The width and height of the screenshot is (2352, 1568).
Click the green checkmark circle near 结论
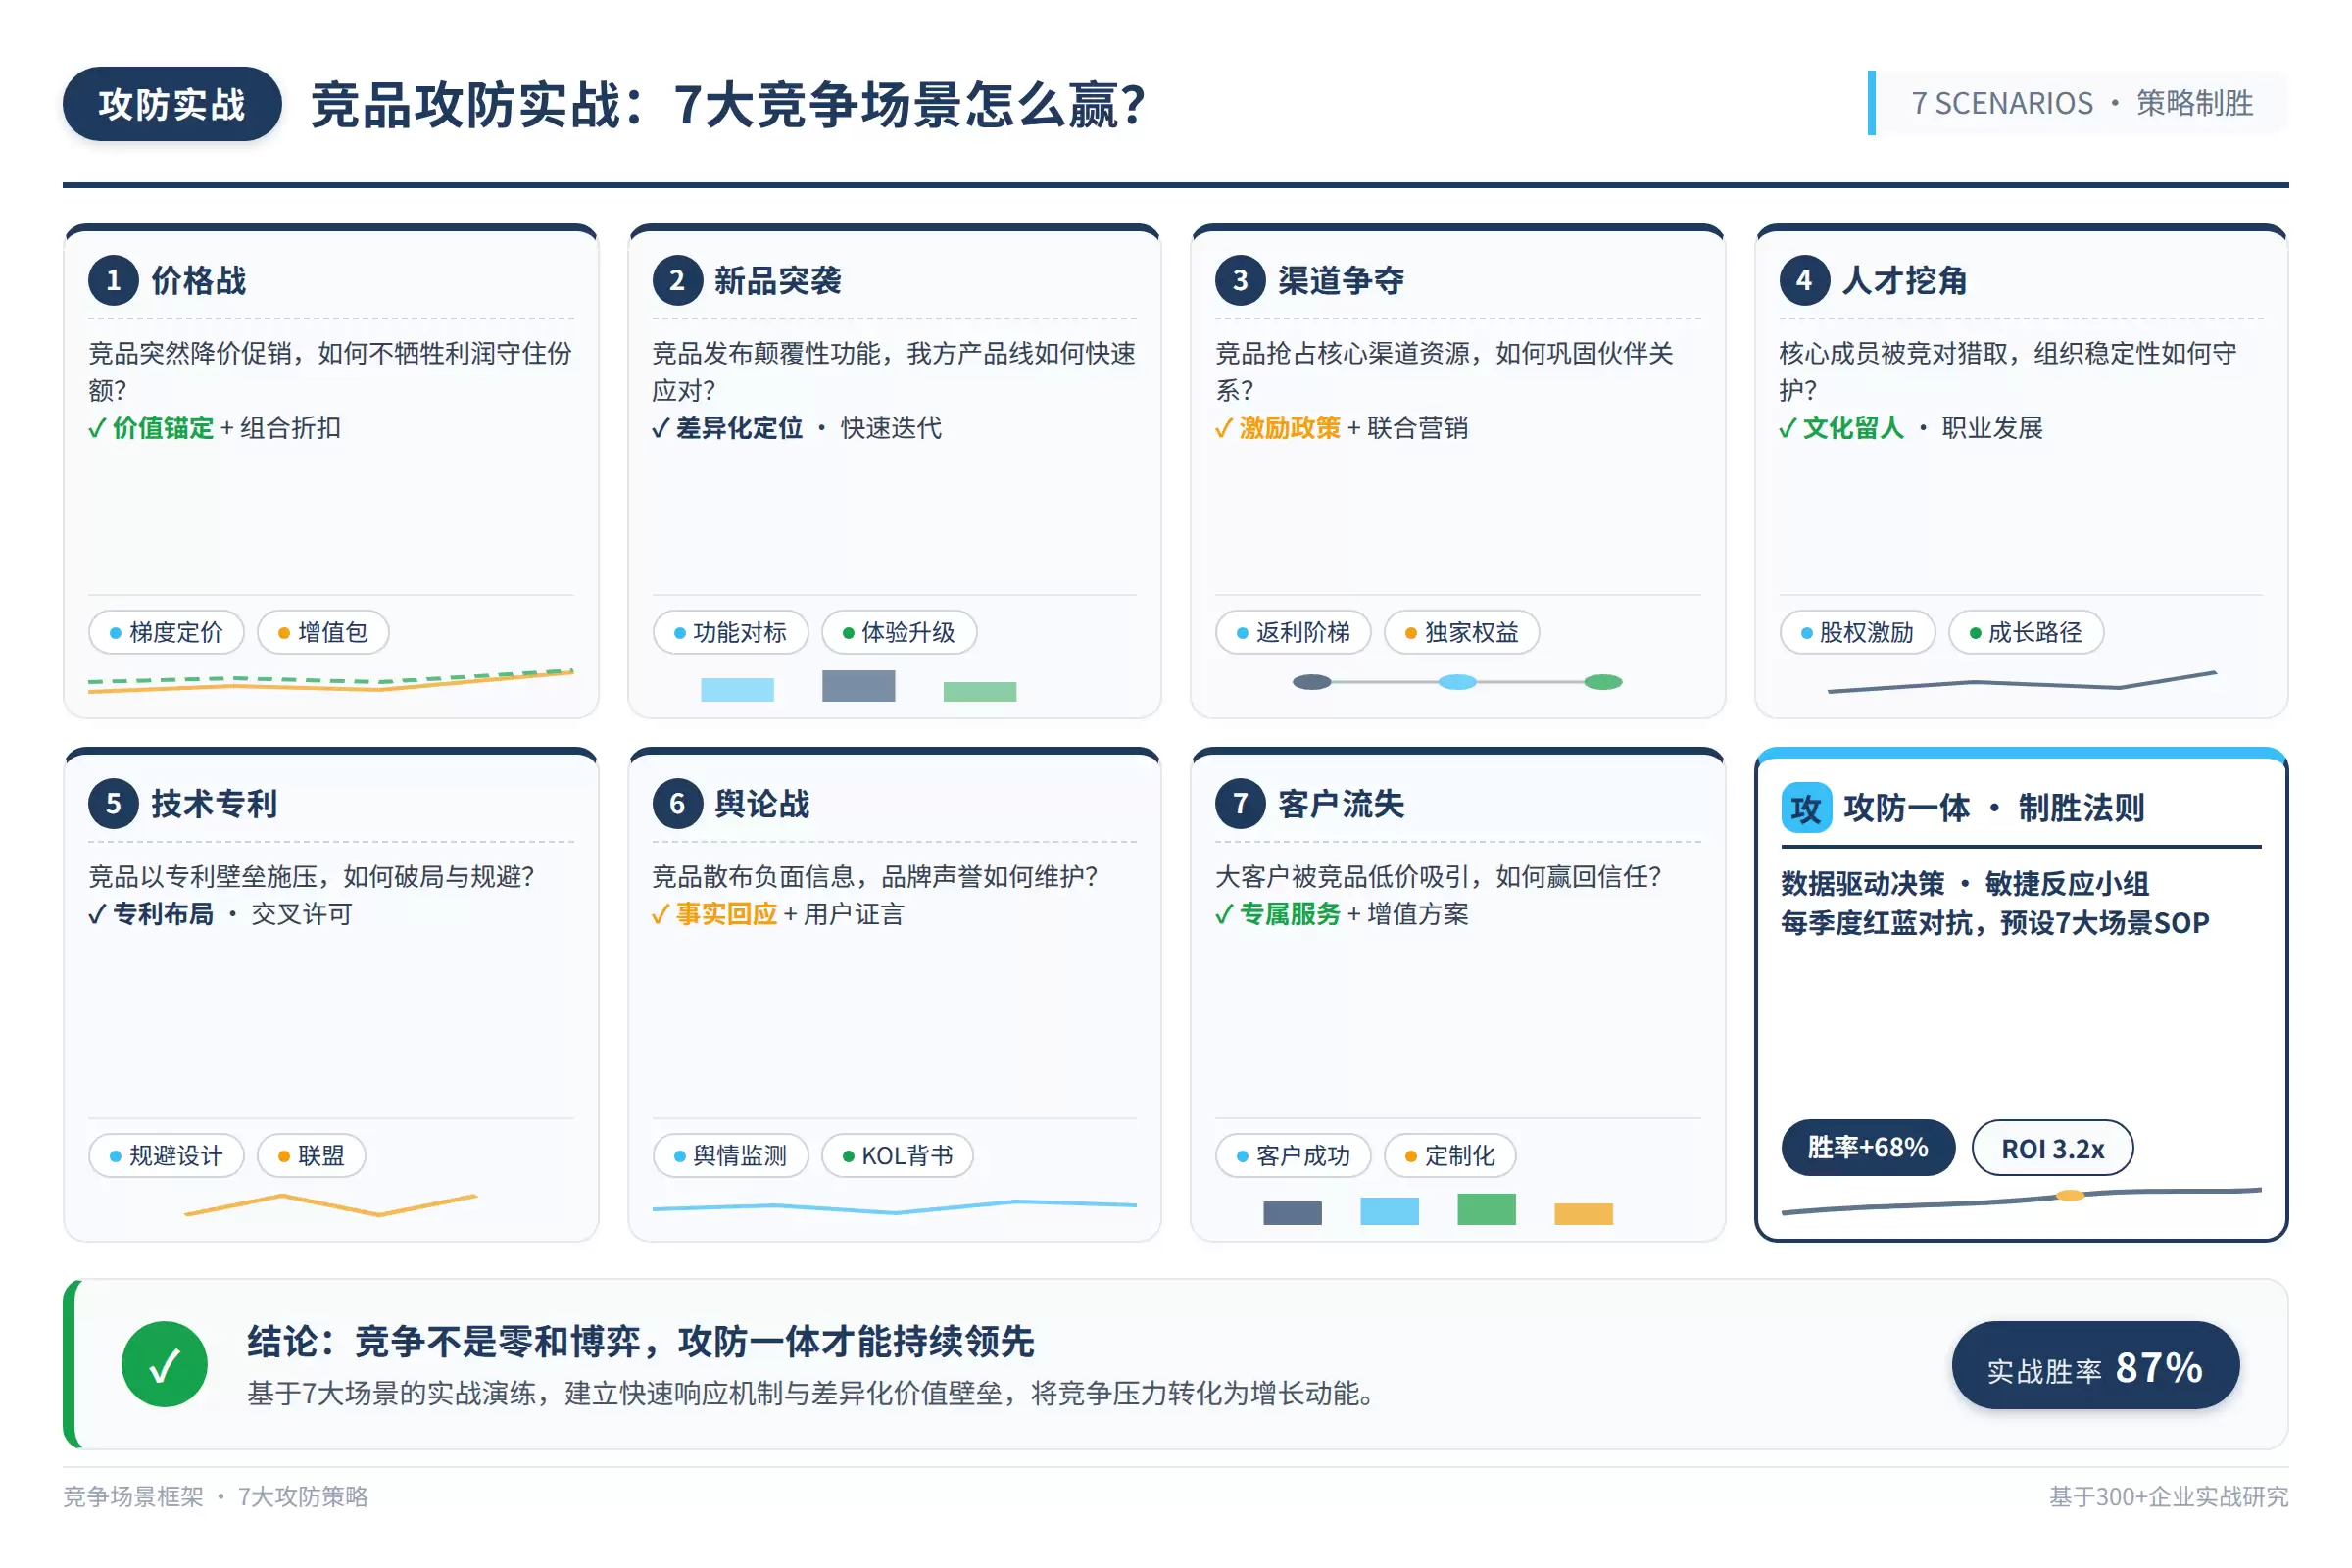tap(164, 1364)
